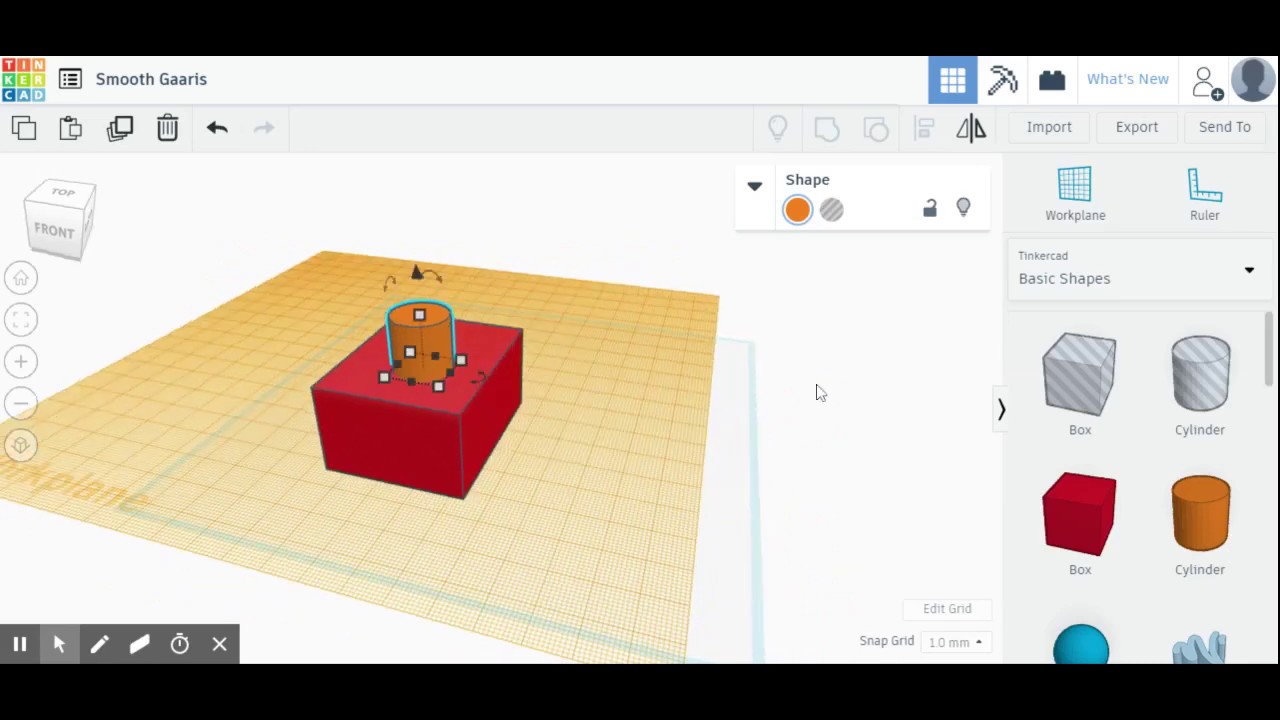Group the selected shapes

click(x=827, y=128)
